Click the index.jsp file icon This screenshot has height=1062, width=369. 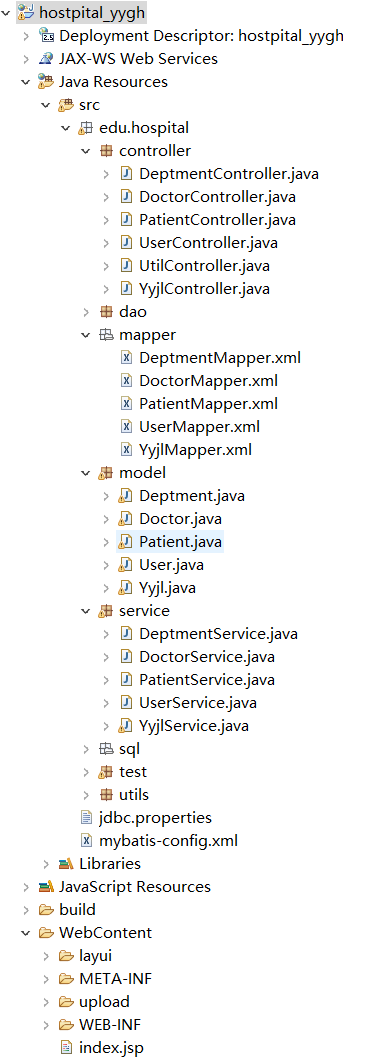point(66,1047)
